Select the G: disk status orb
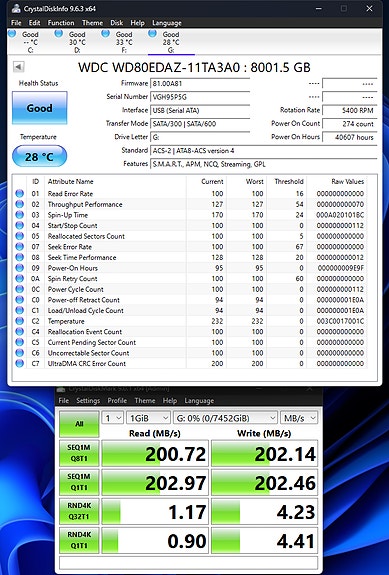Viewport: 389px width, 575px height. tap(153, 34)
